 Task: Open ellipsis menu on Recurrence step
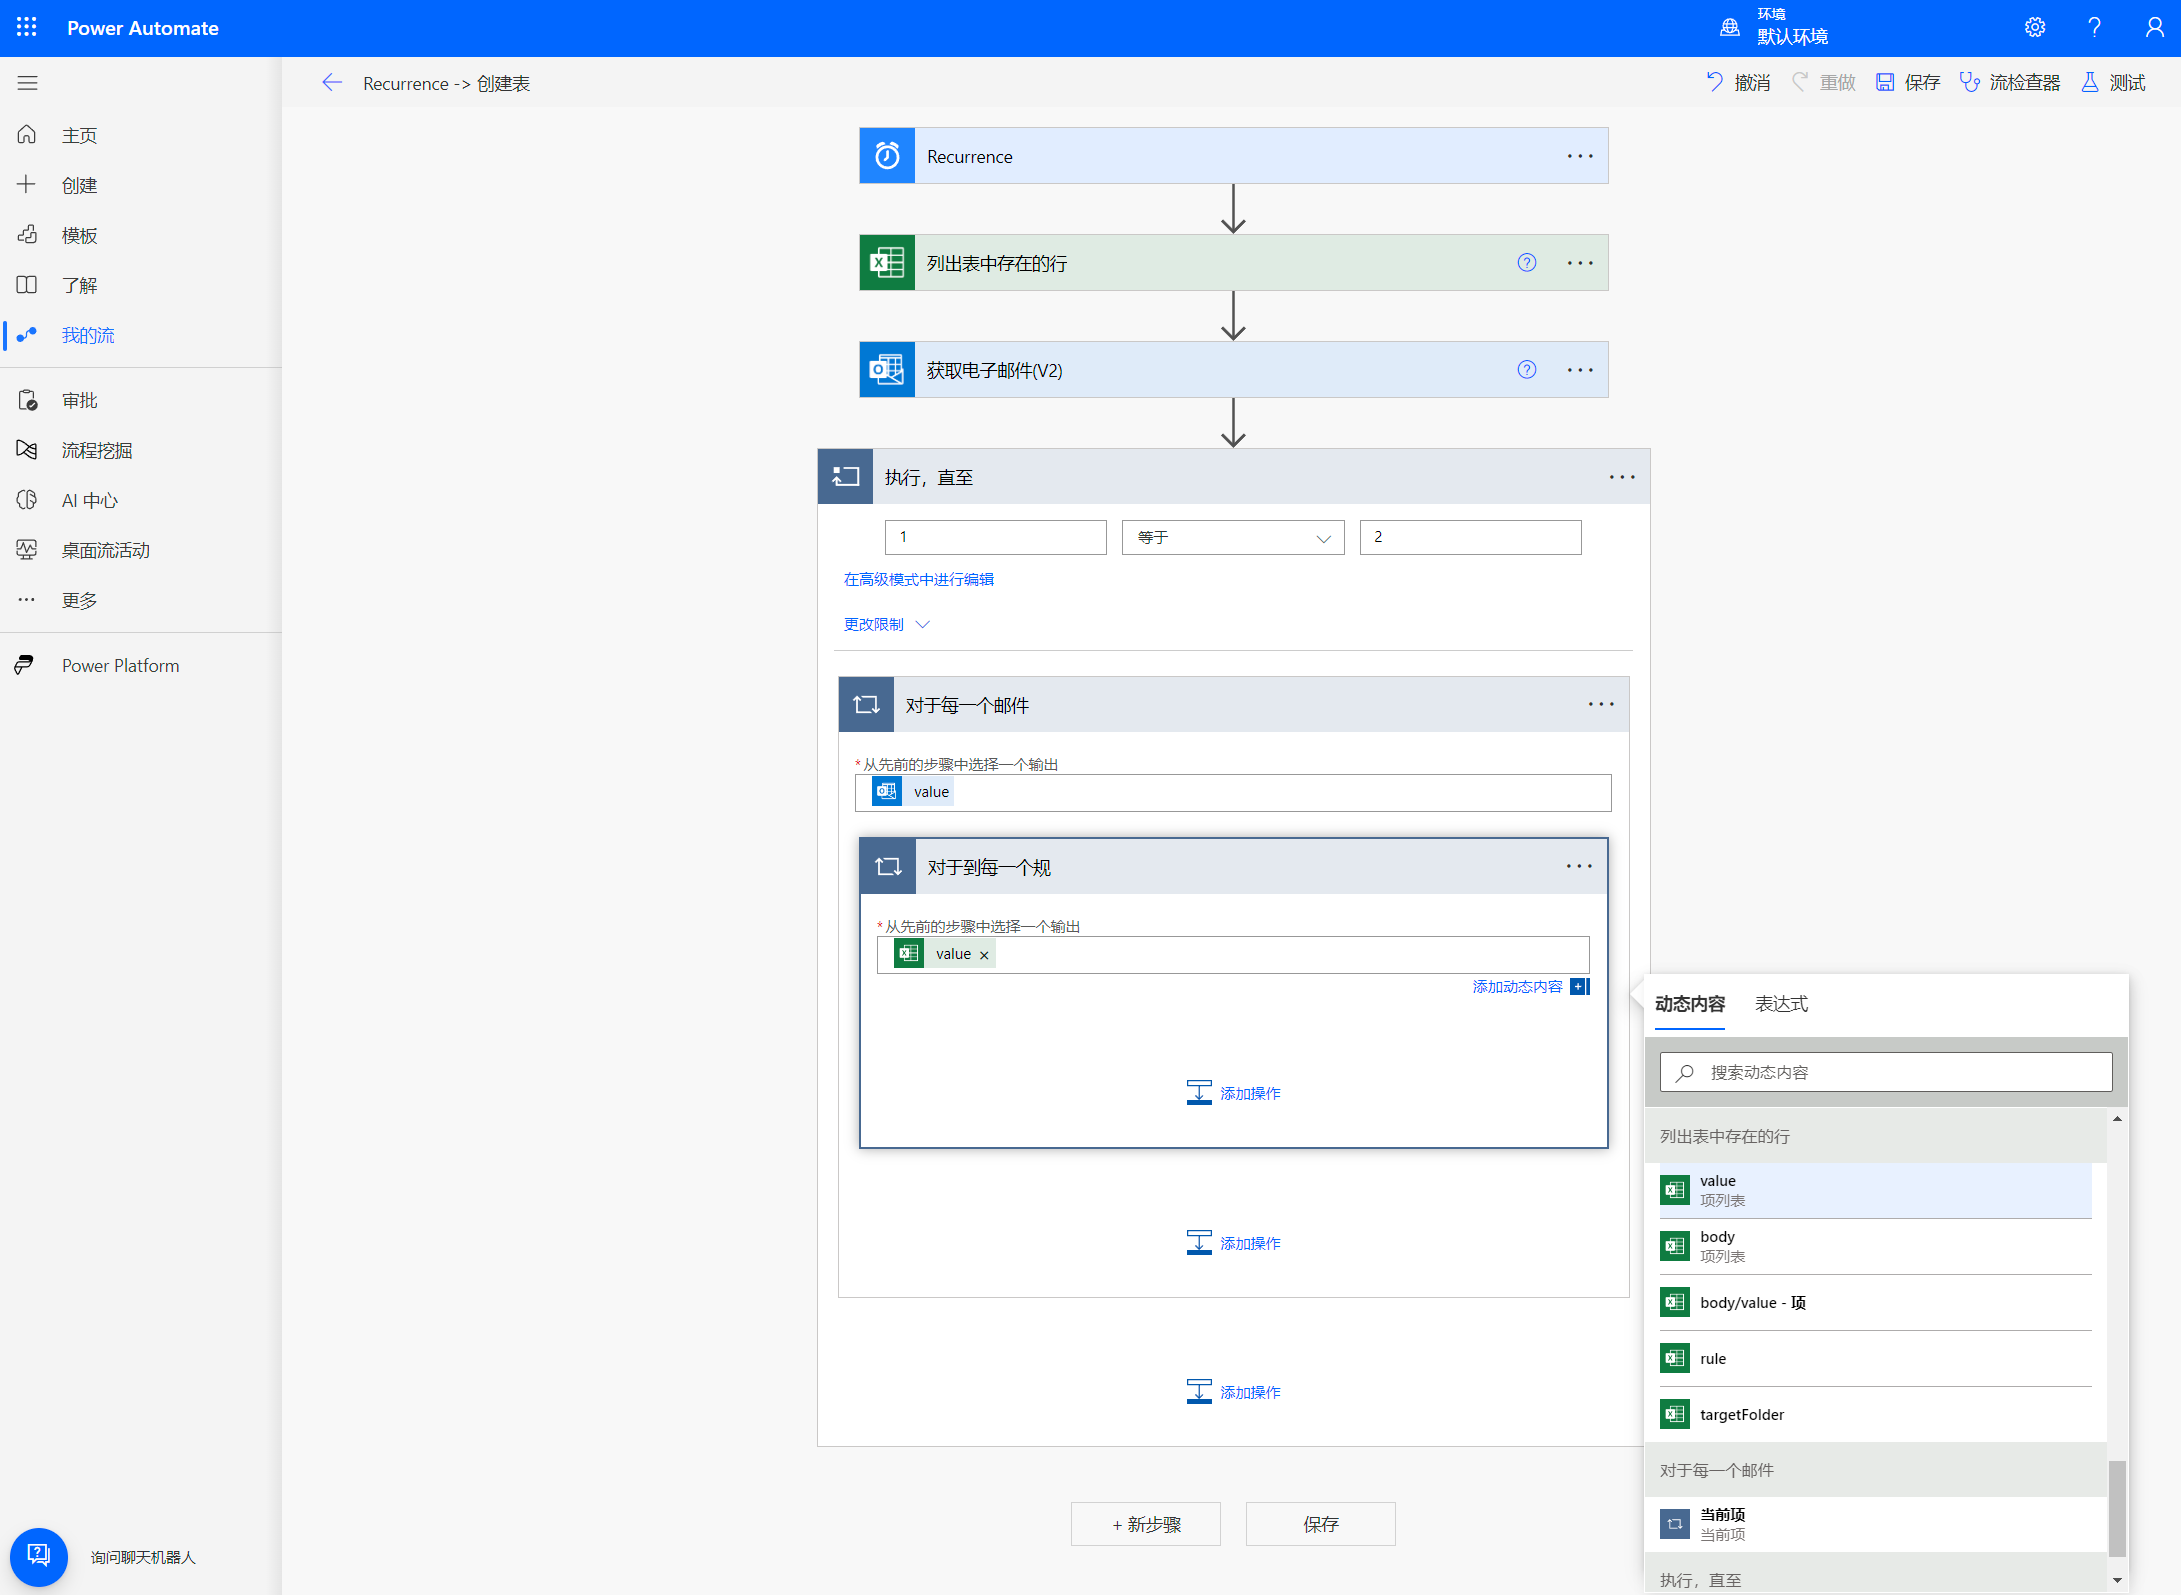coord(1580,156)
